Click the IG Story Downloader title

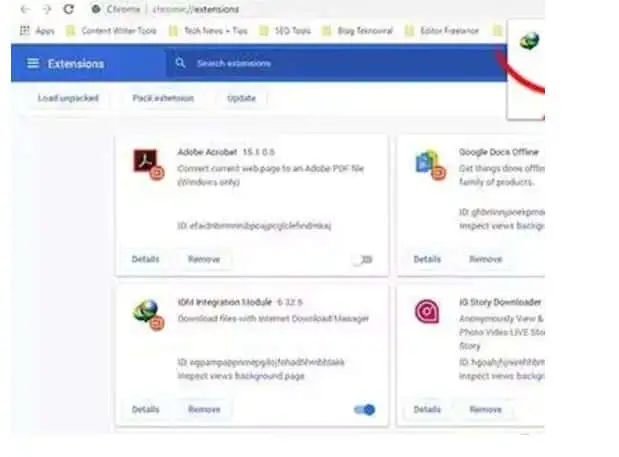(x=500, y=302)
